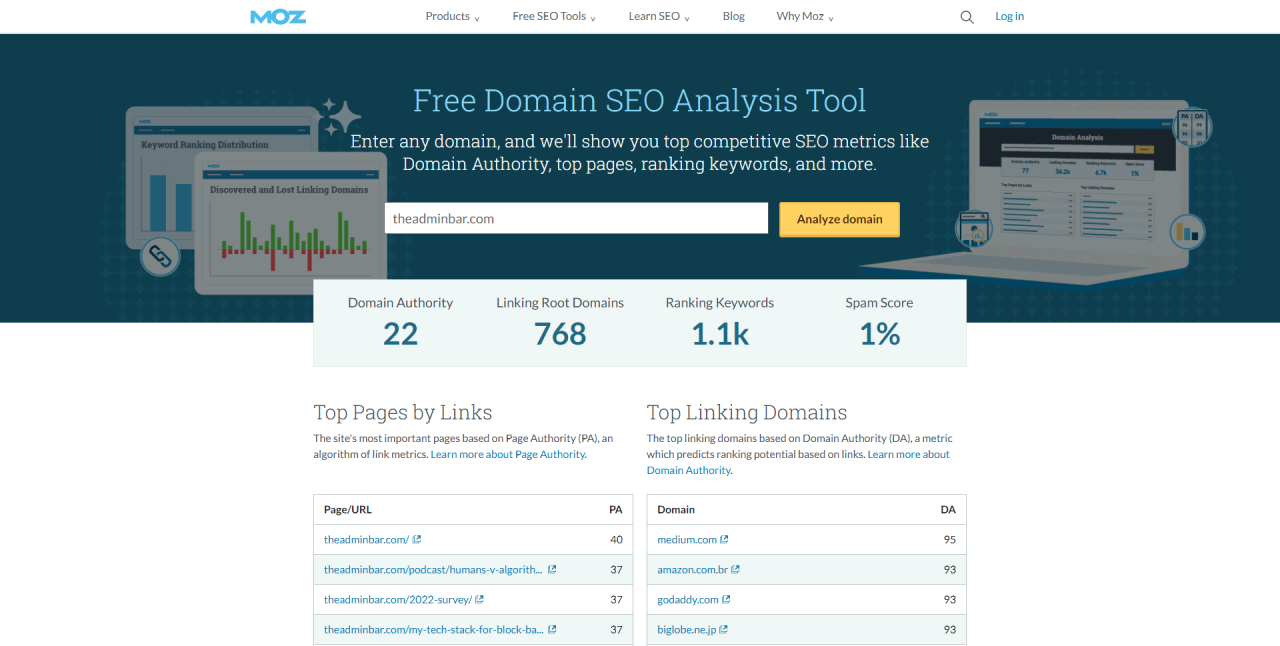Open external link icon beside godaddy.com
The image size is (1280, 646).
[727, 599]
